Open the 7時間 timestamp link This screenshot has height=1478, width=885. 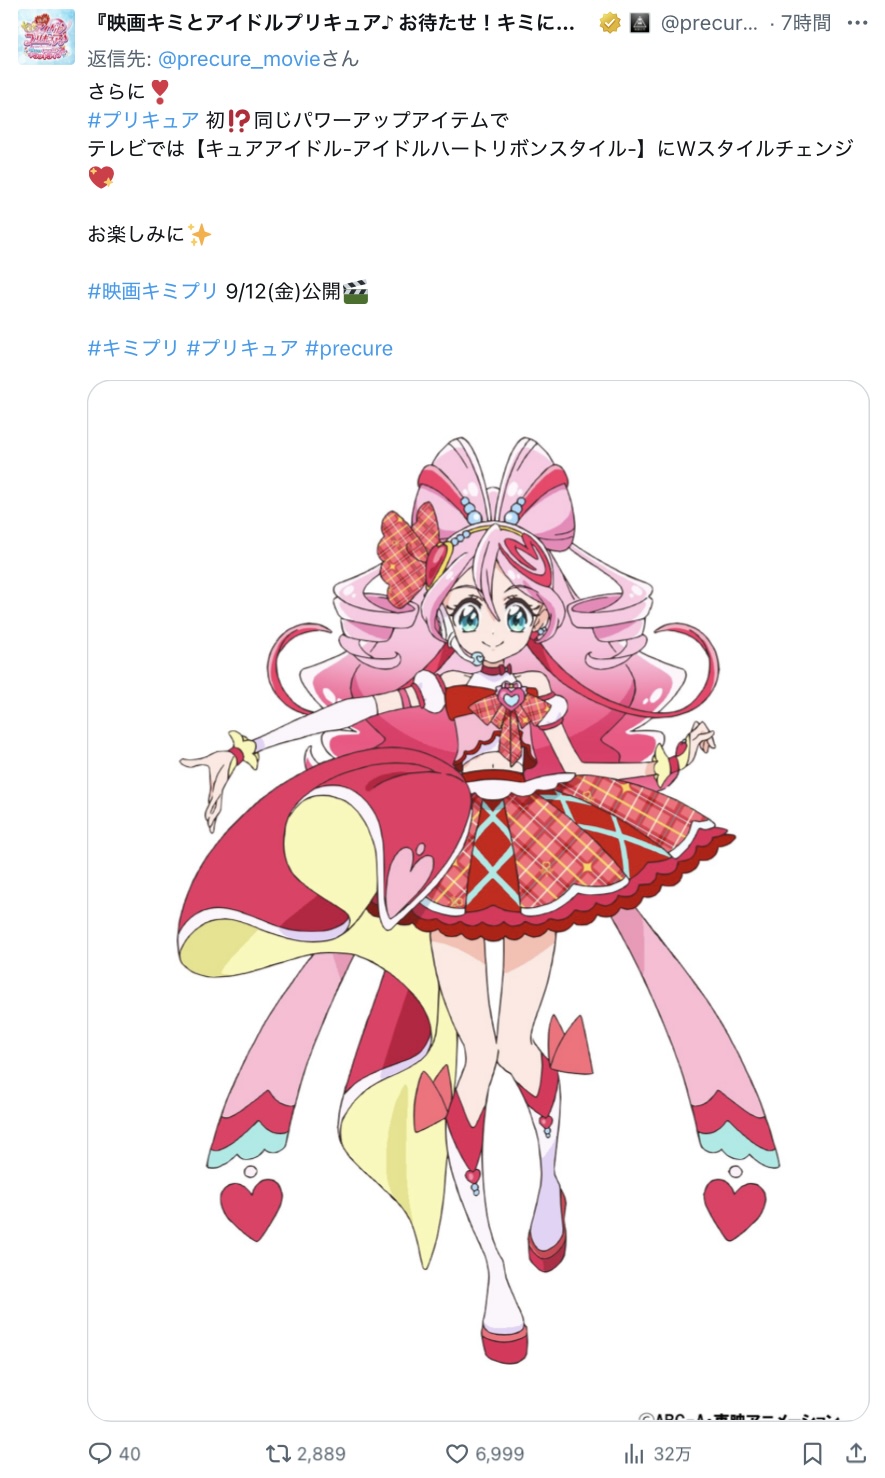click(x=805, y=23)
